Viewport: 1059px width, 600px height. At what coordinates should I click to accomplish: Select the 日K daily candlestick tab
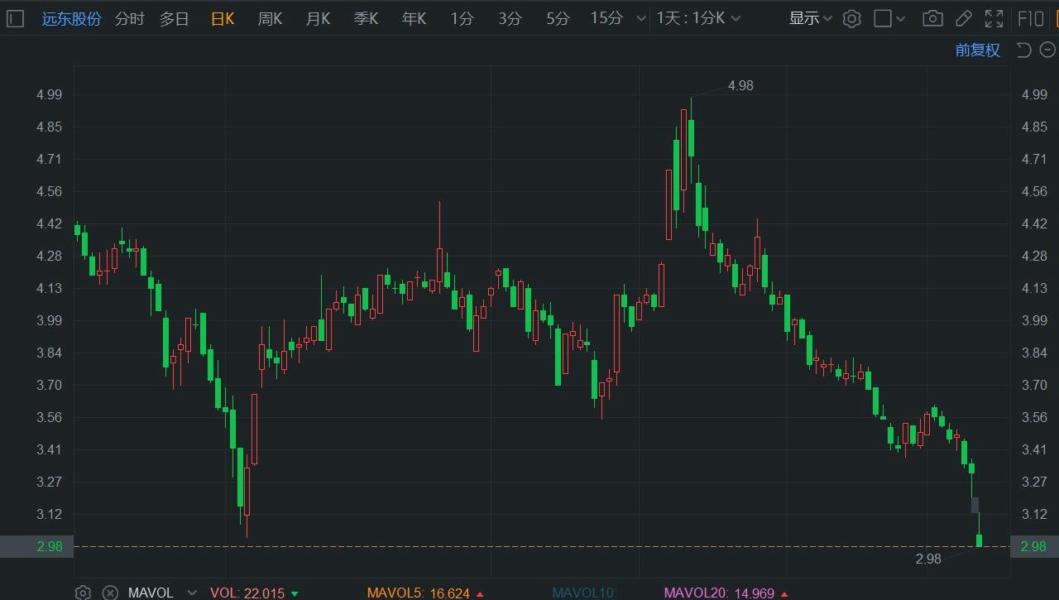222,18
